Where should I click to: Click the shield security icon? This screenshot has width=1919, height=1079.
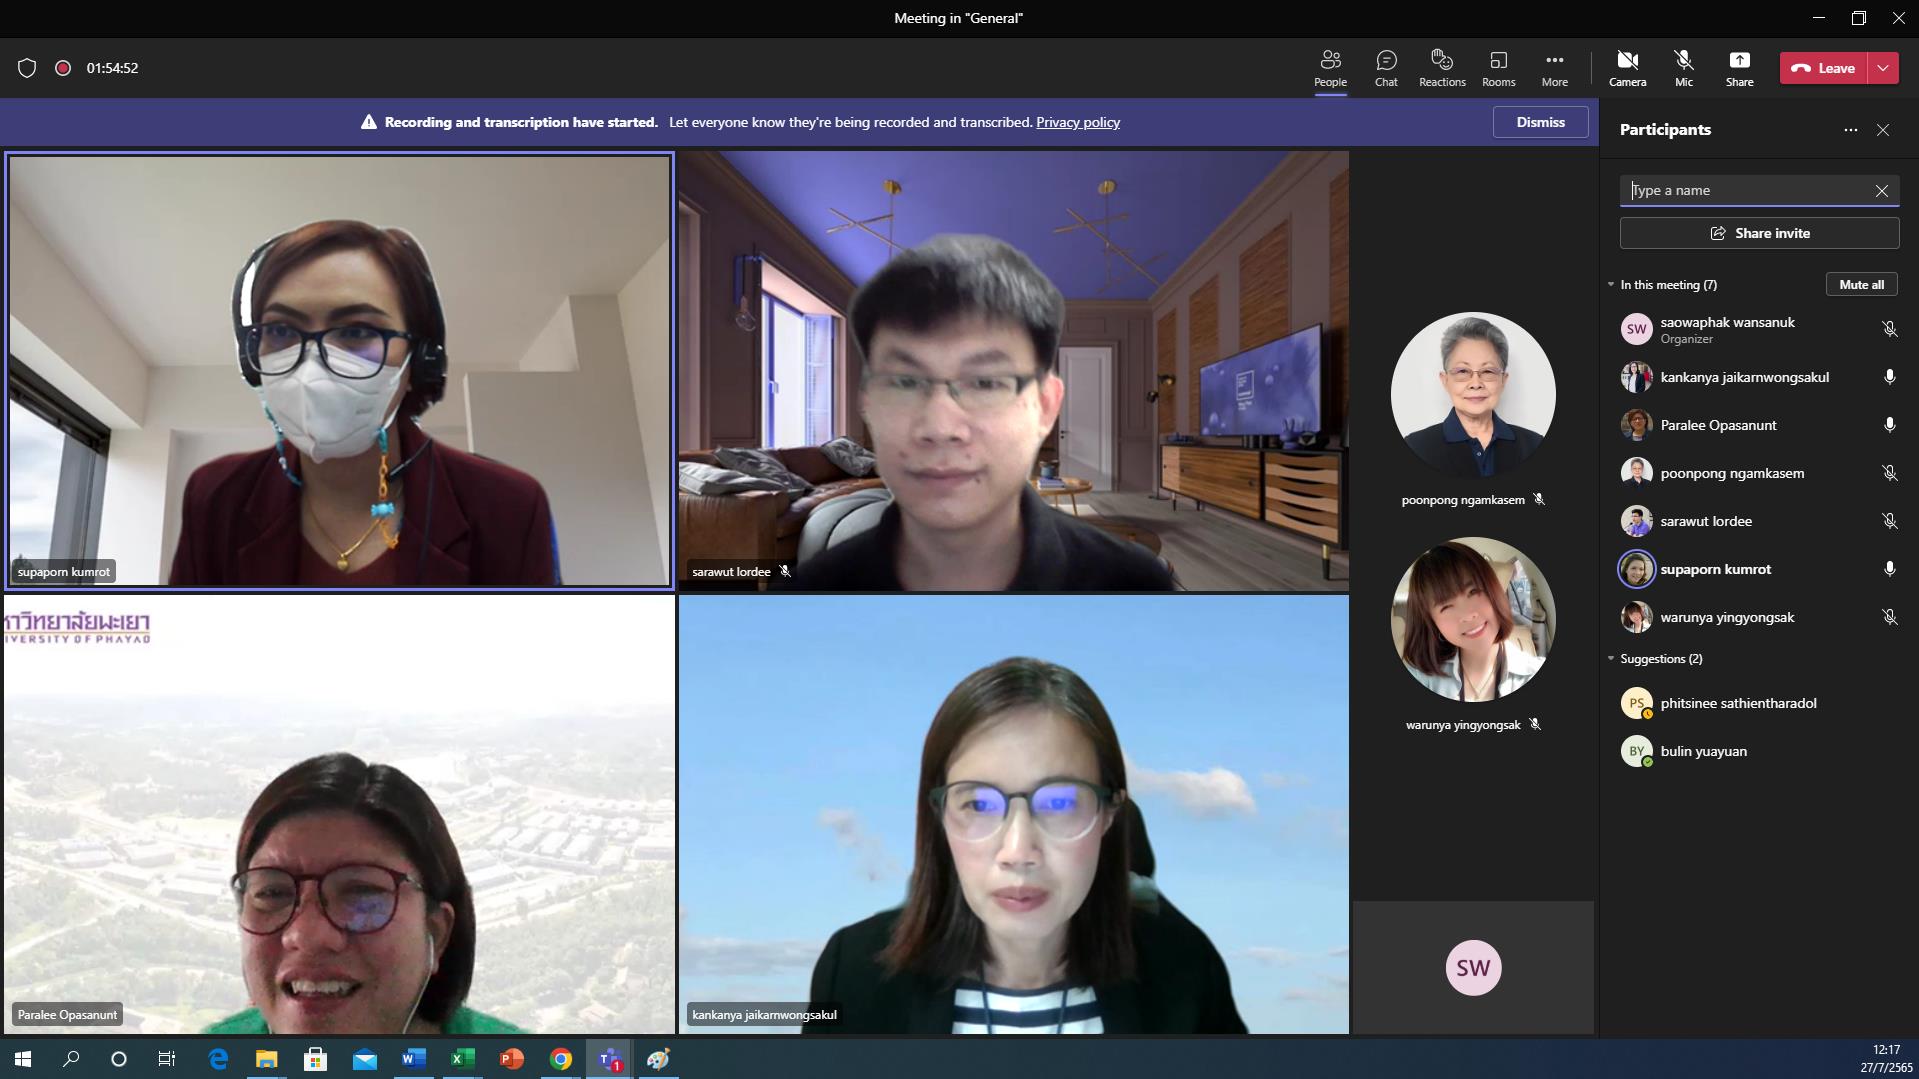click(x=27, y=68)
